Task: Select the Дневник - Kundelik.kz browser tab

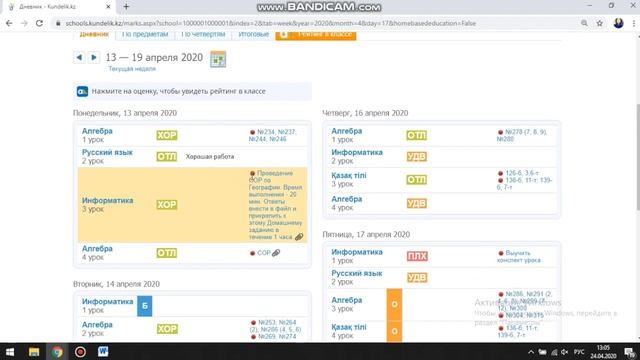Action: click(x=59, y=7)
